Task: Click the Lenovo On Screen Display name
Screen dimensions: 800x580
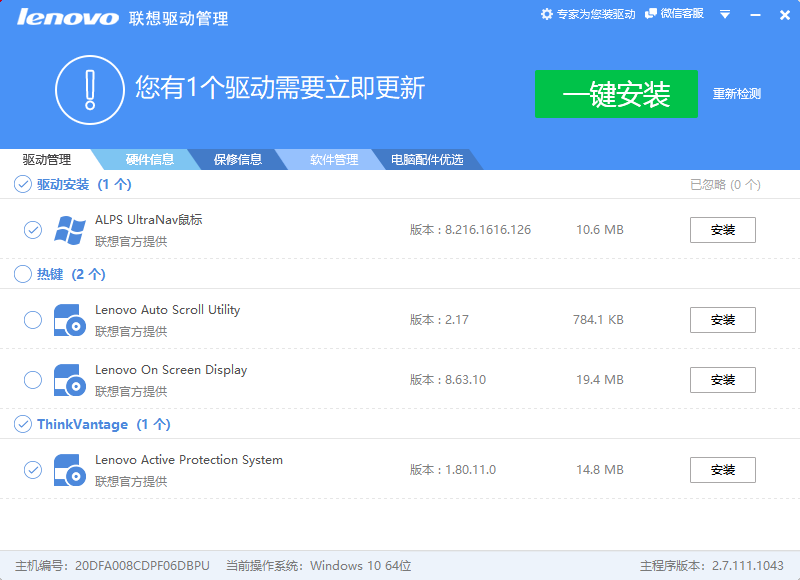Action: pos(171,370)
